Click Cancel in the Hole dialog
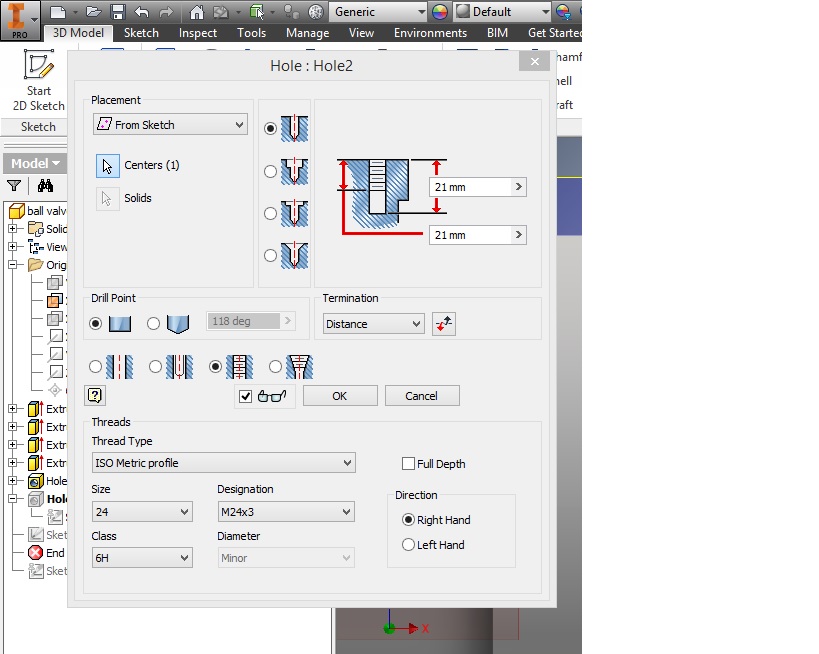Image resolution: width=819 pixels, height=654 pixels. [x=422, y=396]
